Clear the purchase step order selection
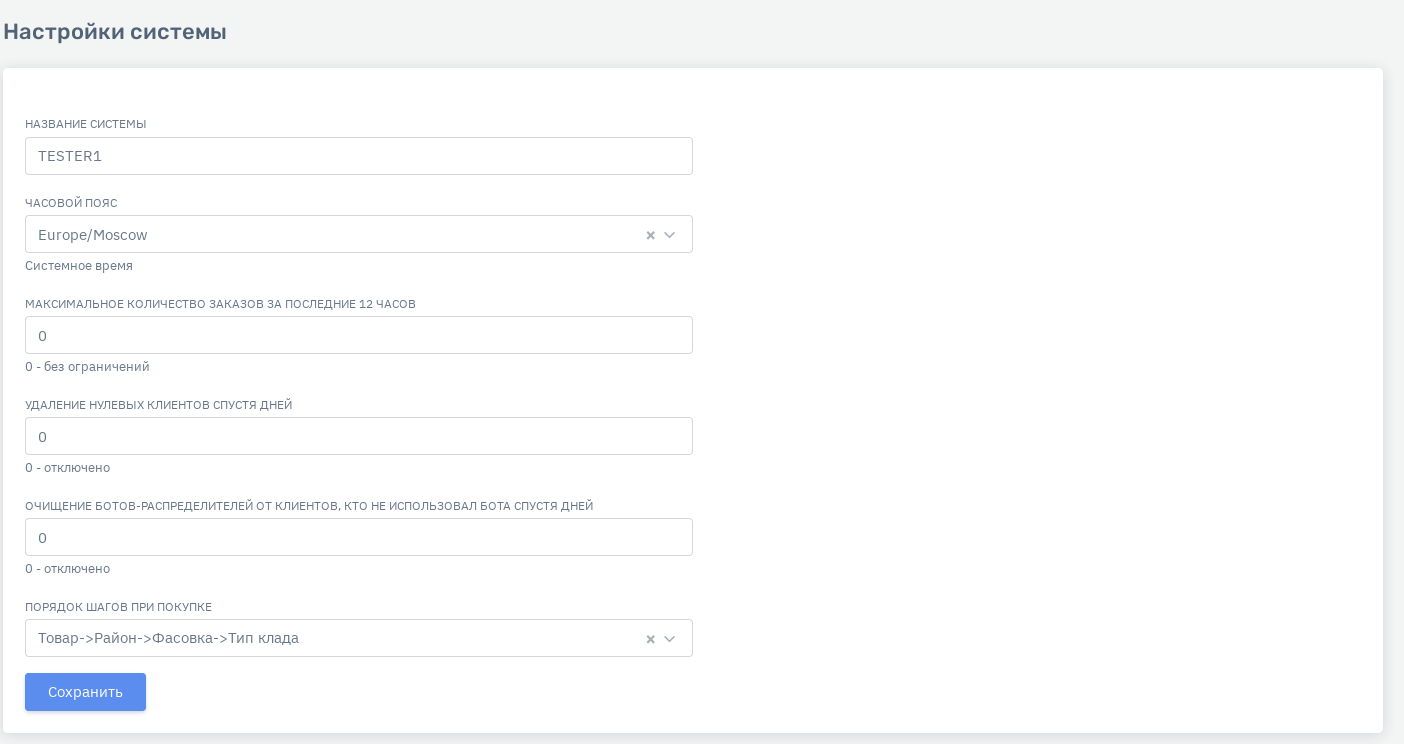The image size is (1404, 744). 650,639
